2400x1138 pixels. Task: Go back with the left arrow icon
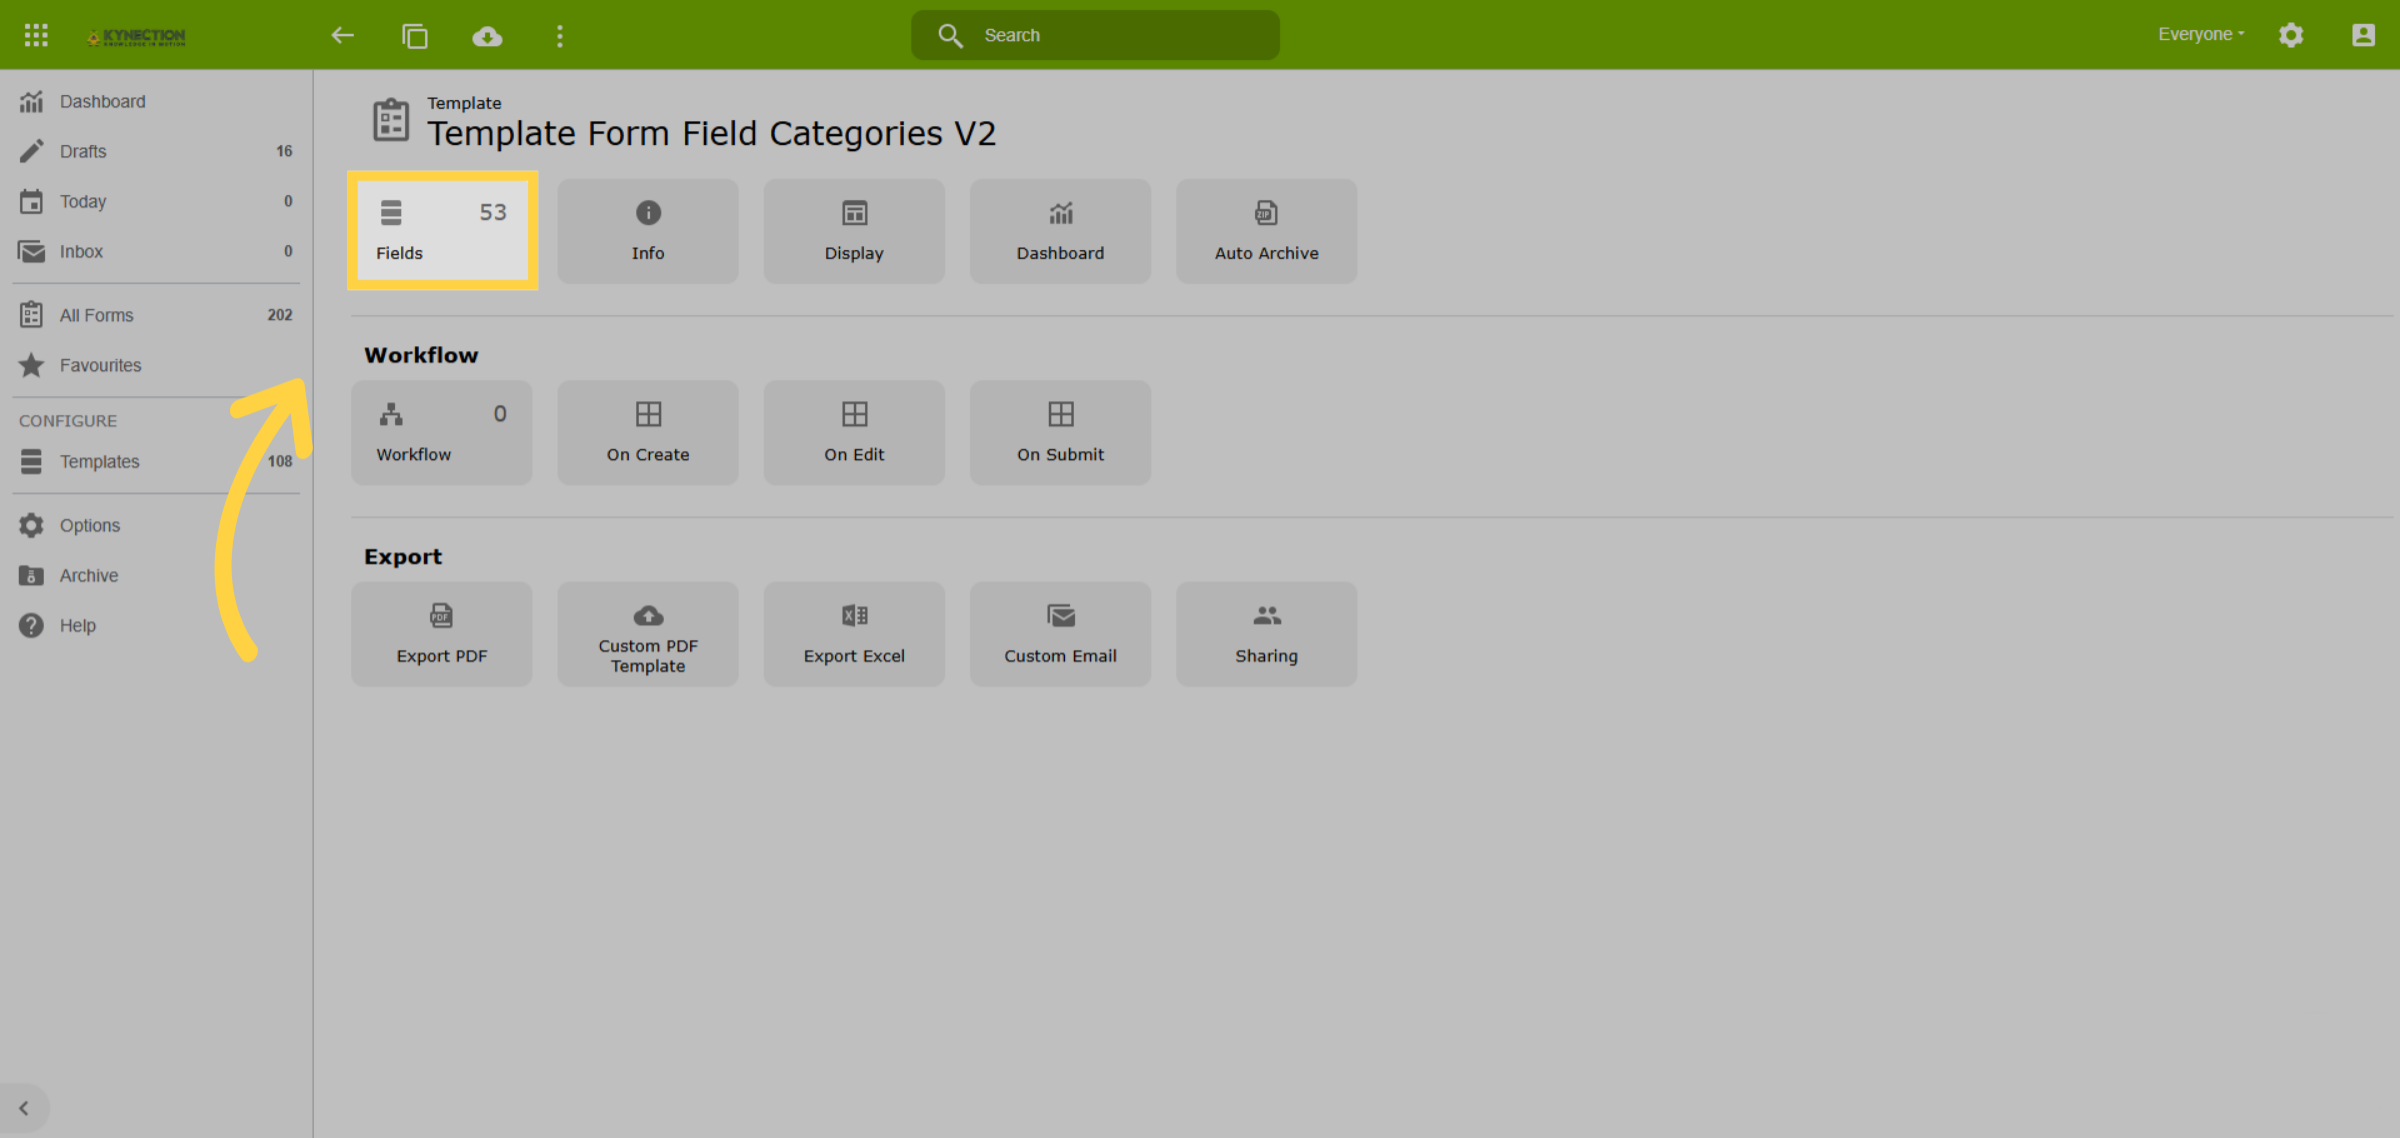point(343,36)
